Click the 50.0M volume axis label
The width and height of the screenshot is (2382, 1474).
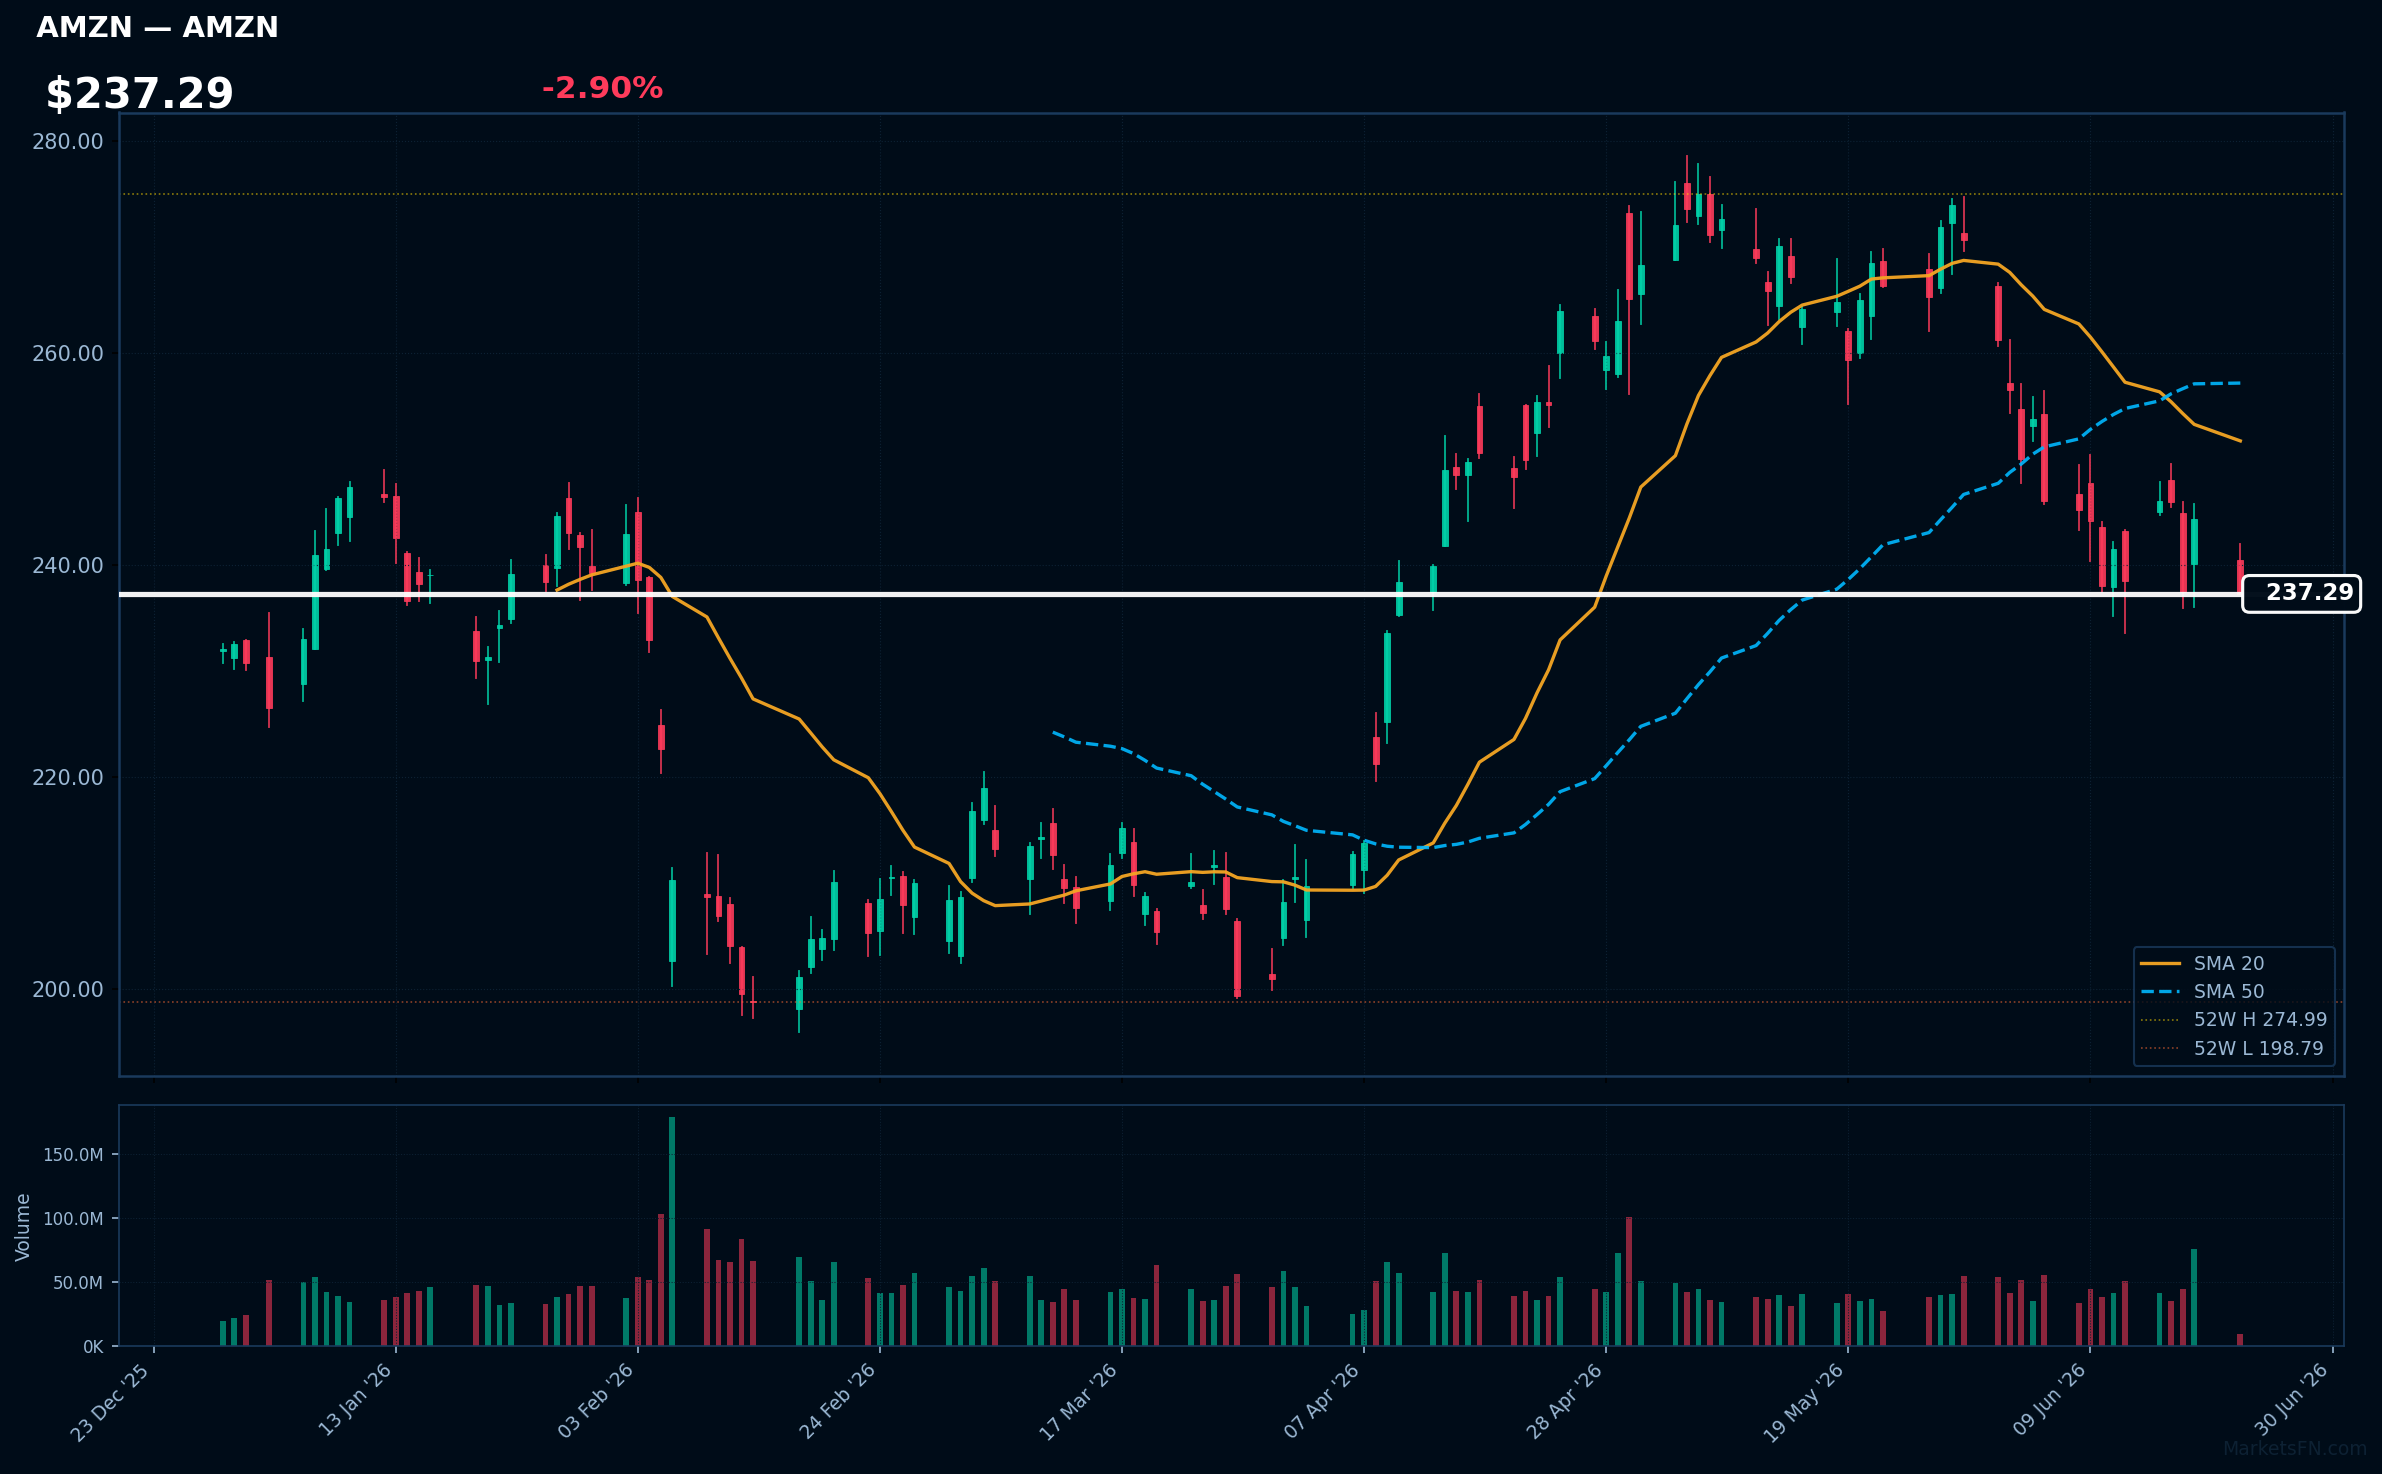click(x=78, y=1282)
